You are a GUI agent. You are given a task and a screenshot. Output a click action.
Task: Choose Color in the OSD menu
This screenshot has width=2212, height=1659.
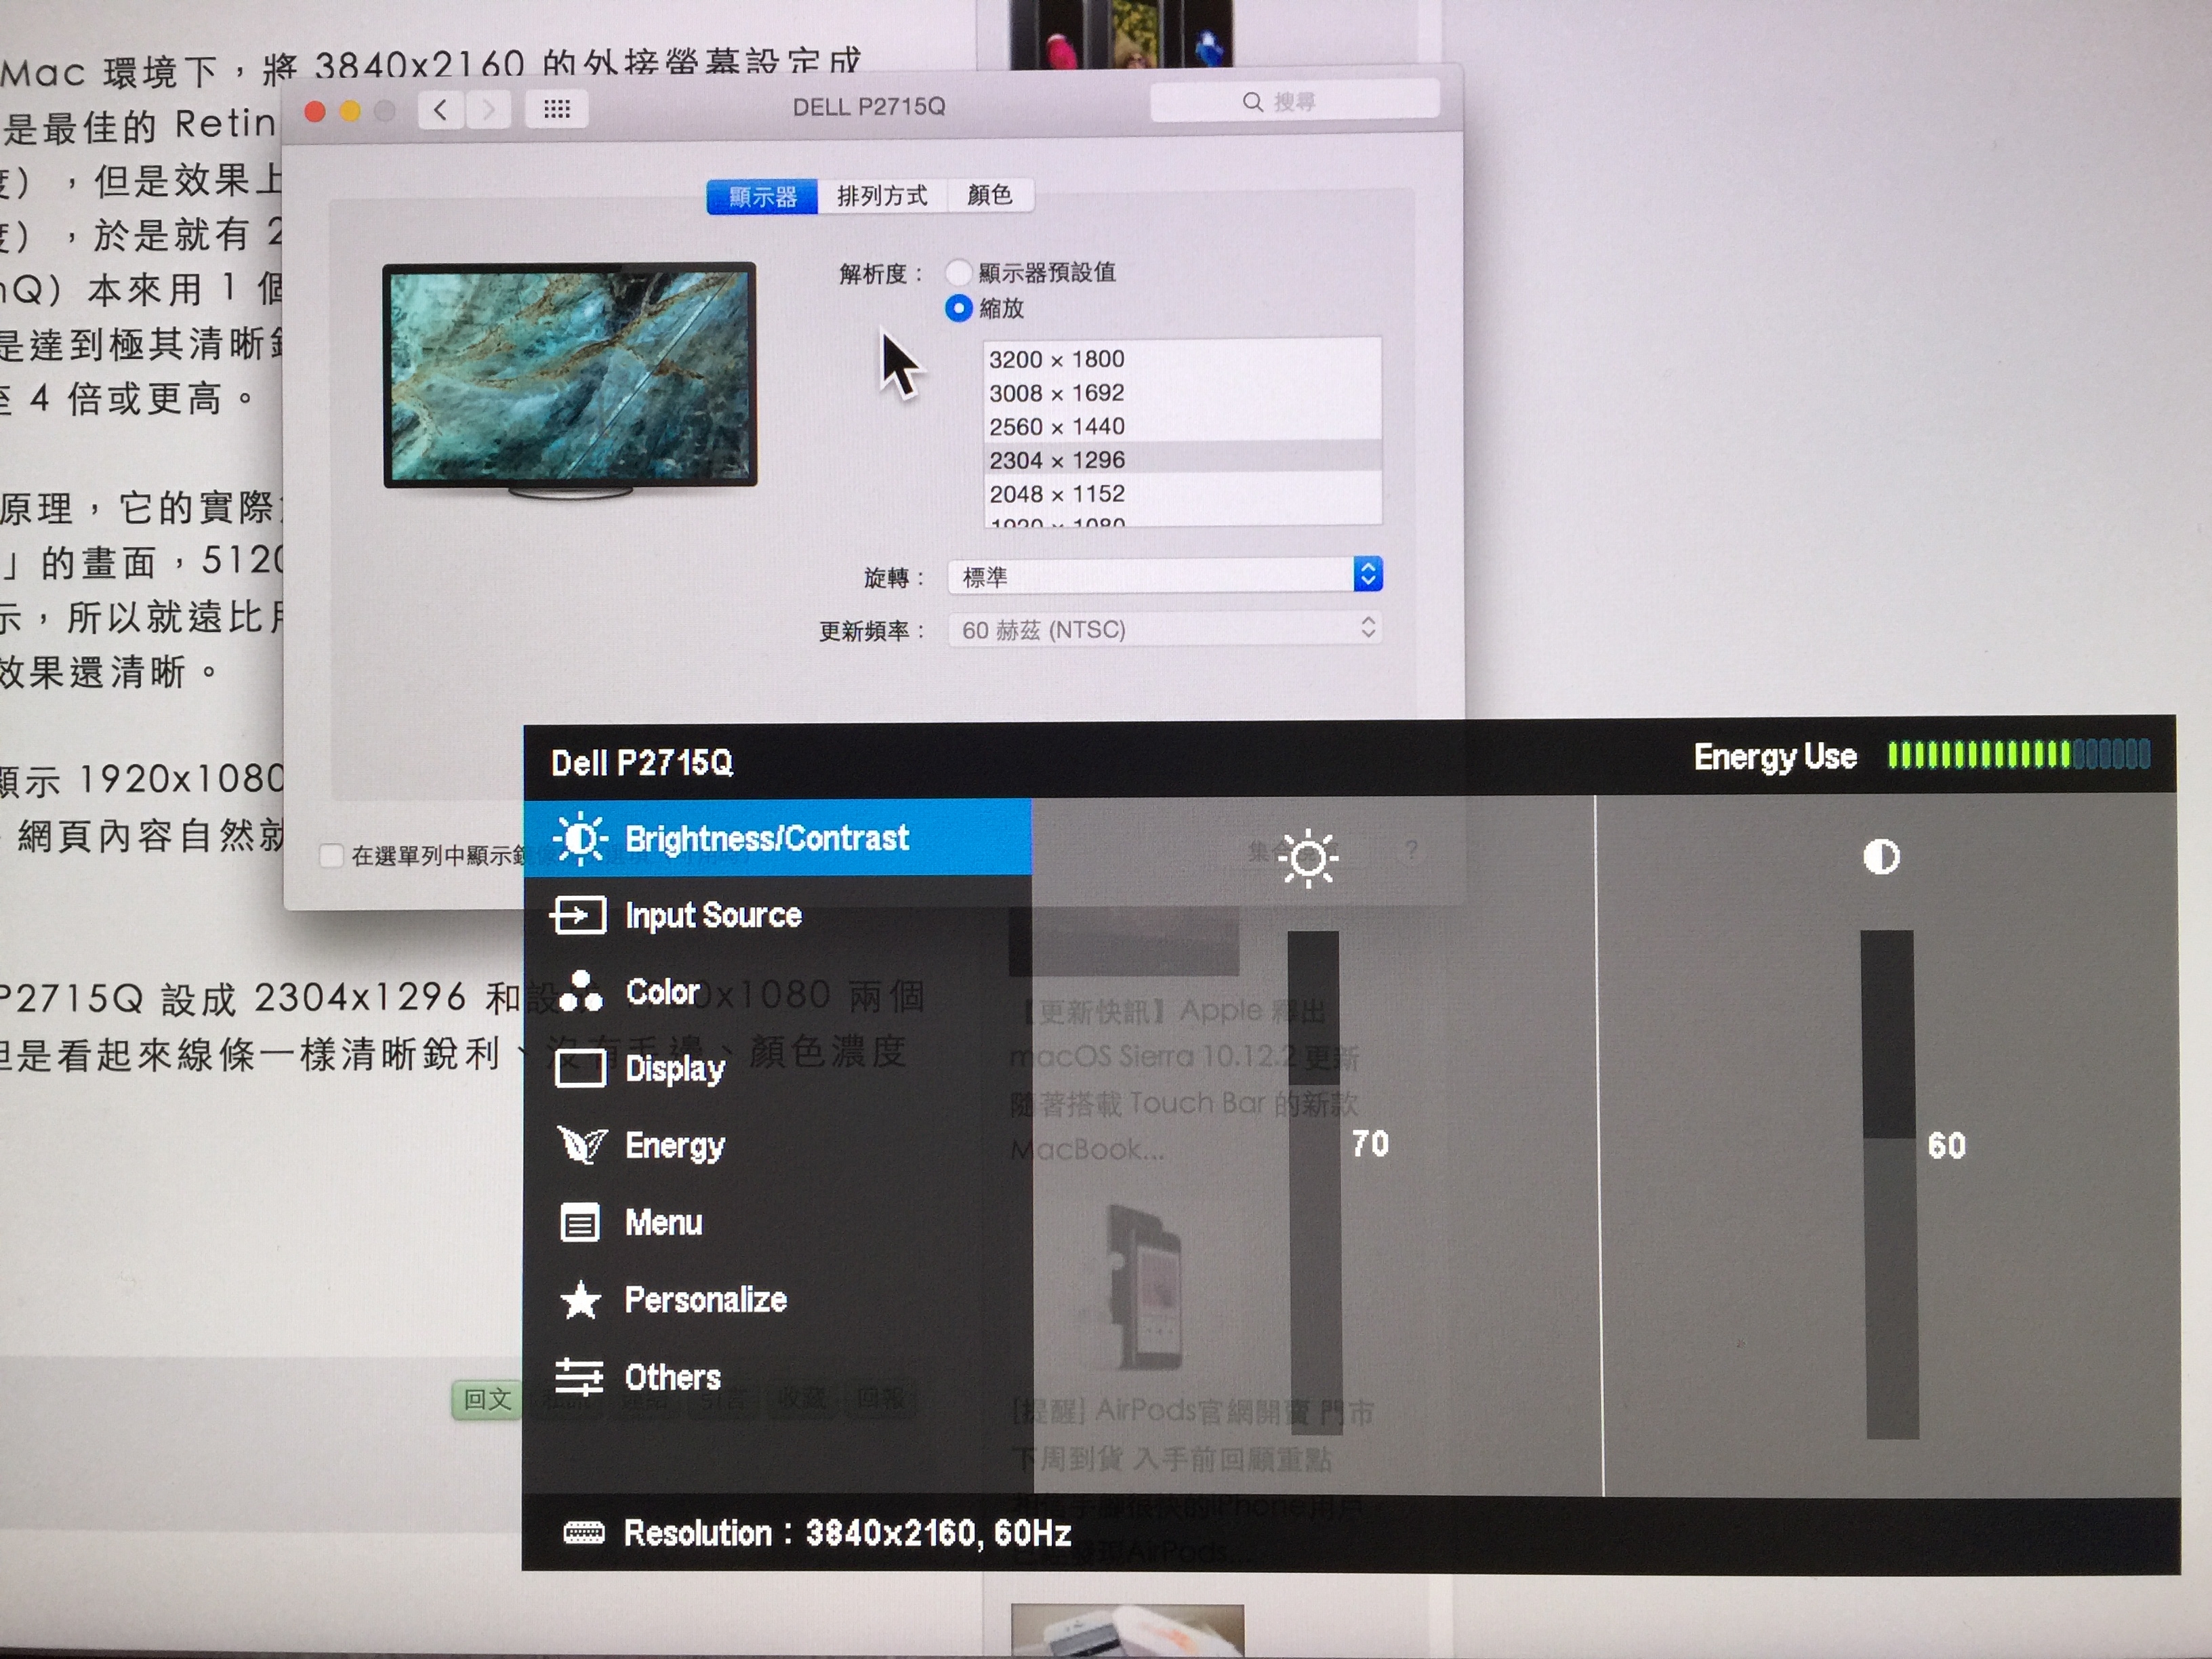777,991
